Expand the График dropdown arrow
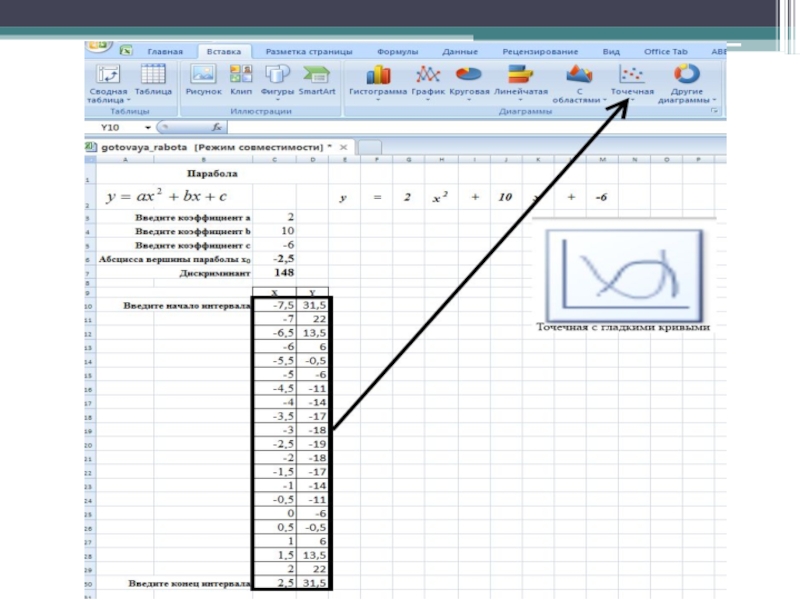 coord(428,100)
